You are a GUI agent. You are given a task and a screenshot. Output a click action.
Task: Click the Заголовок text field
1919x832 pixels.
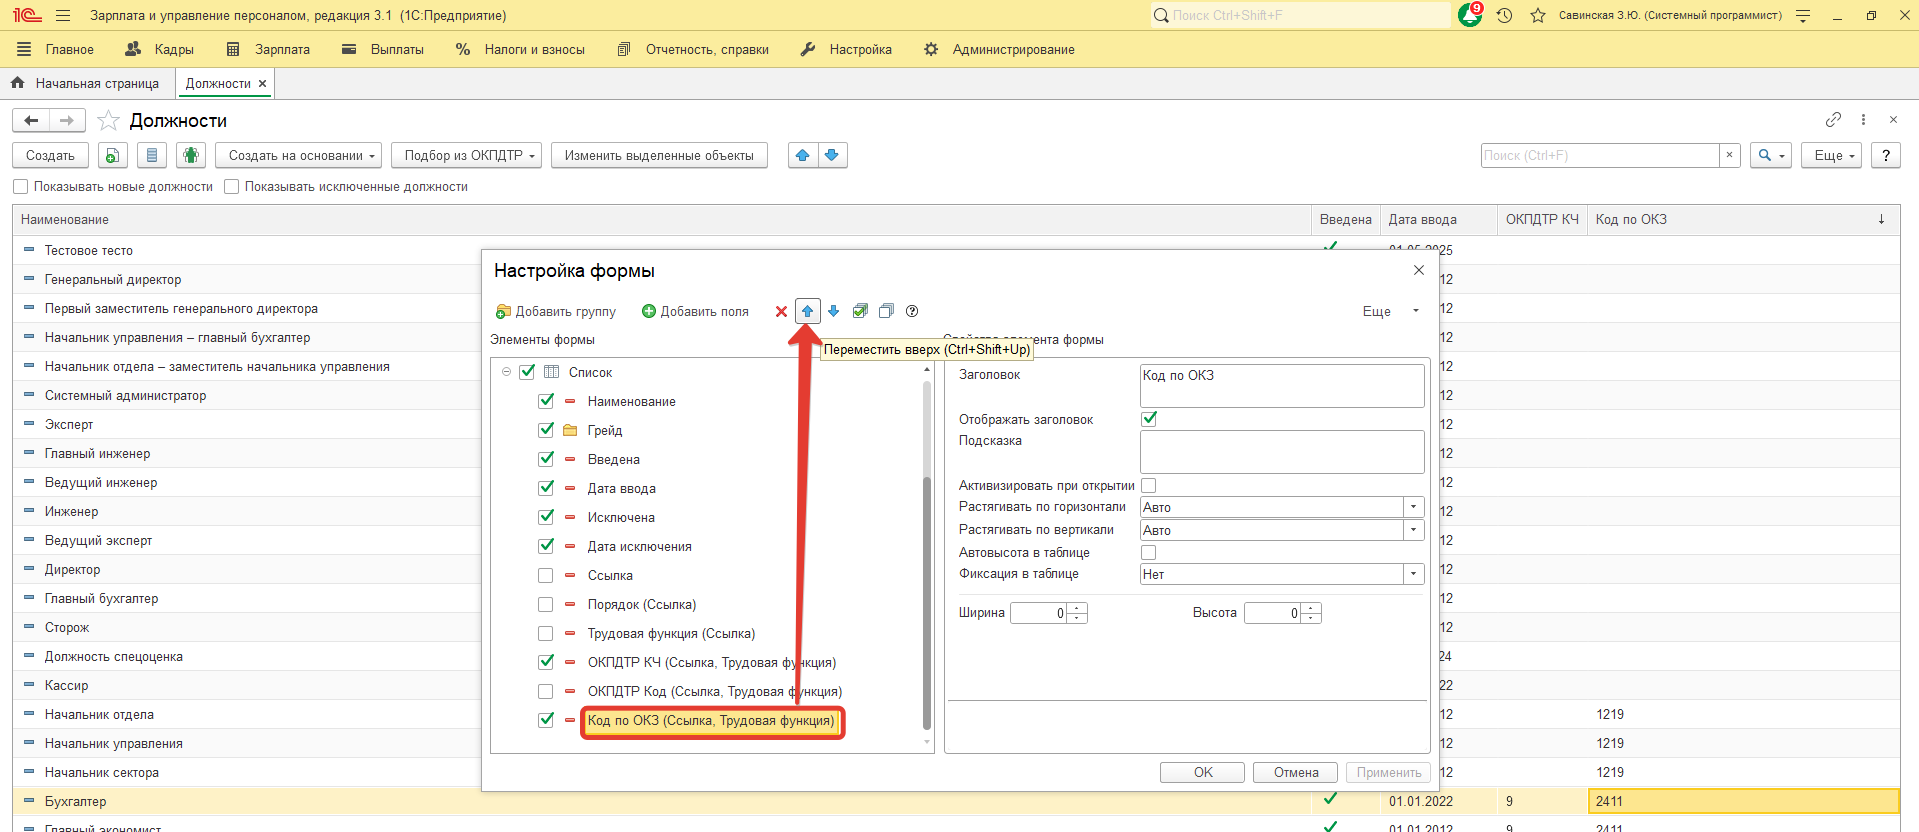point(1282,385)
